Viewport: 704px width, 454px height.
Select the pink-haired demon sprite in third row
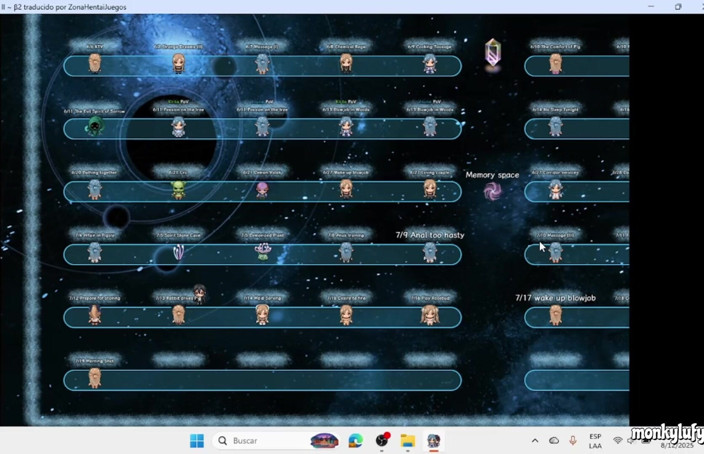[262, 190]
